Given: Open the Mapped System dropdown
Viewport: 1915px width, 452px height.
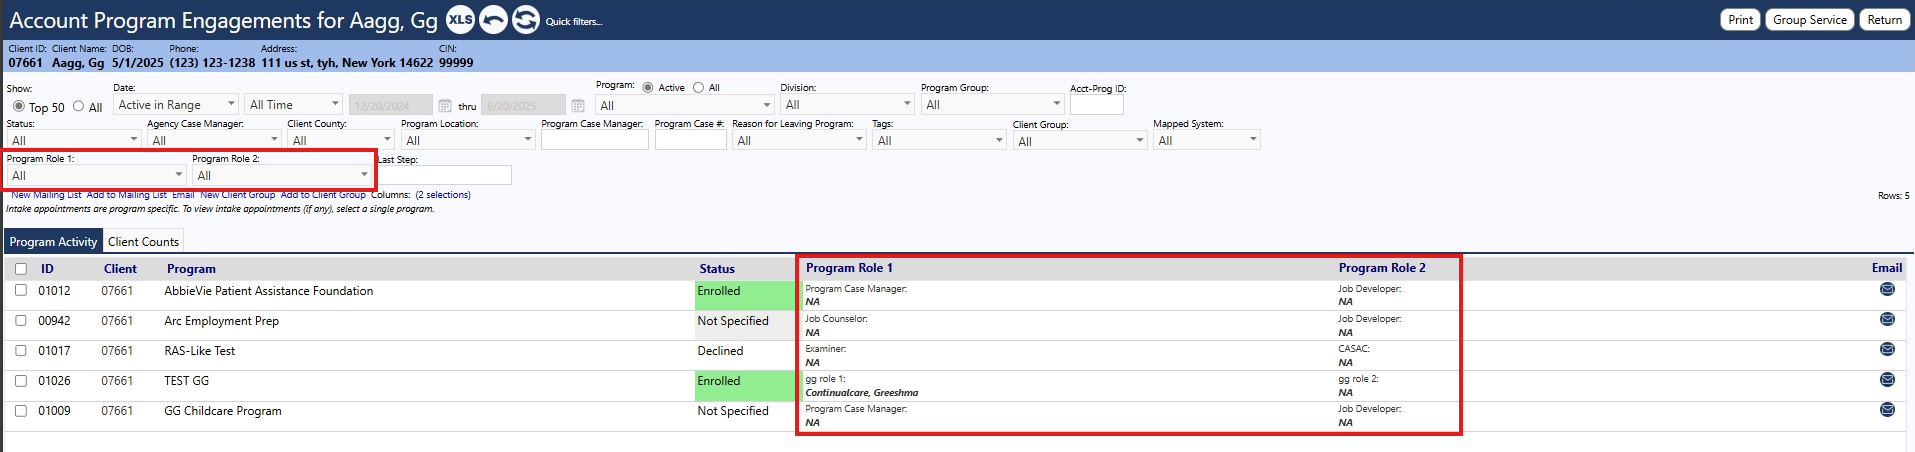Looking at the screenshot, I should (x=1207, y=140).
